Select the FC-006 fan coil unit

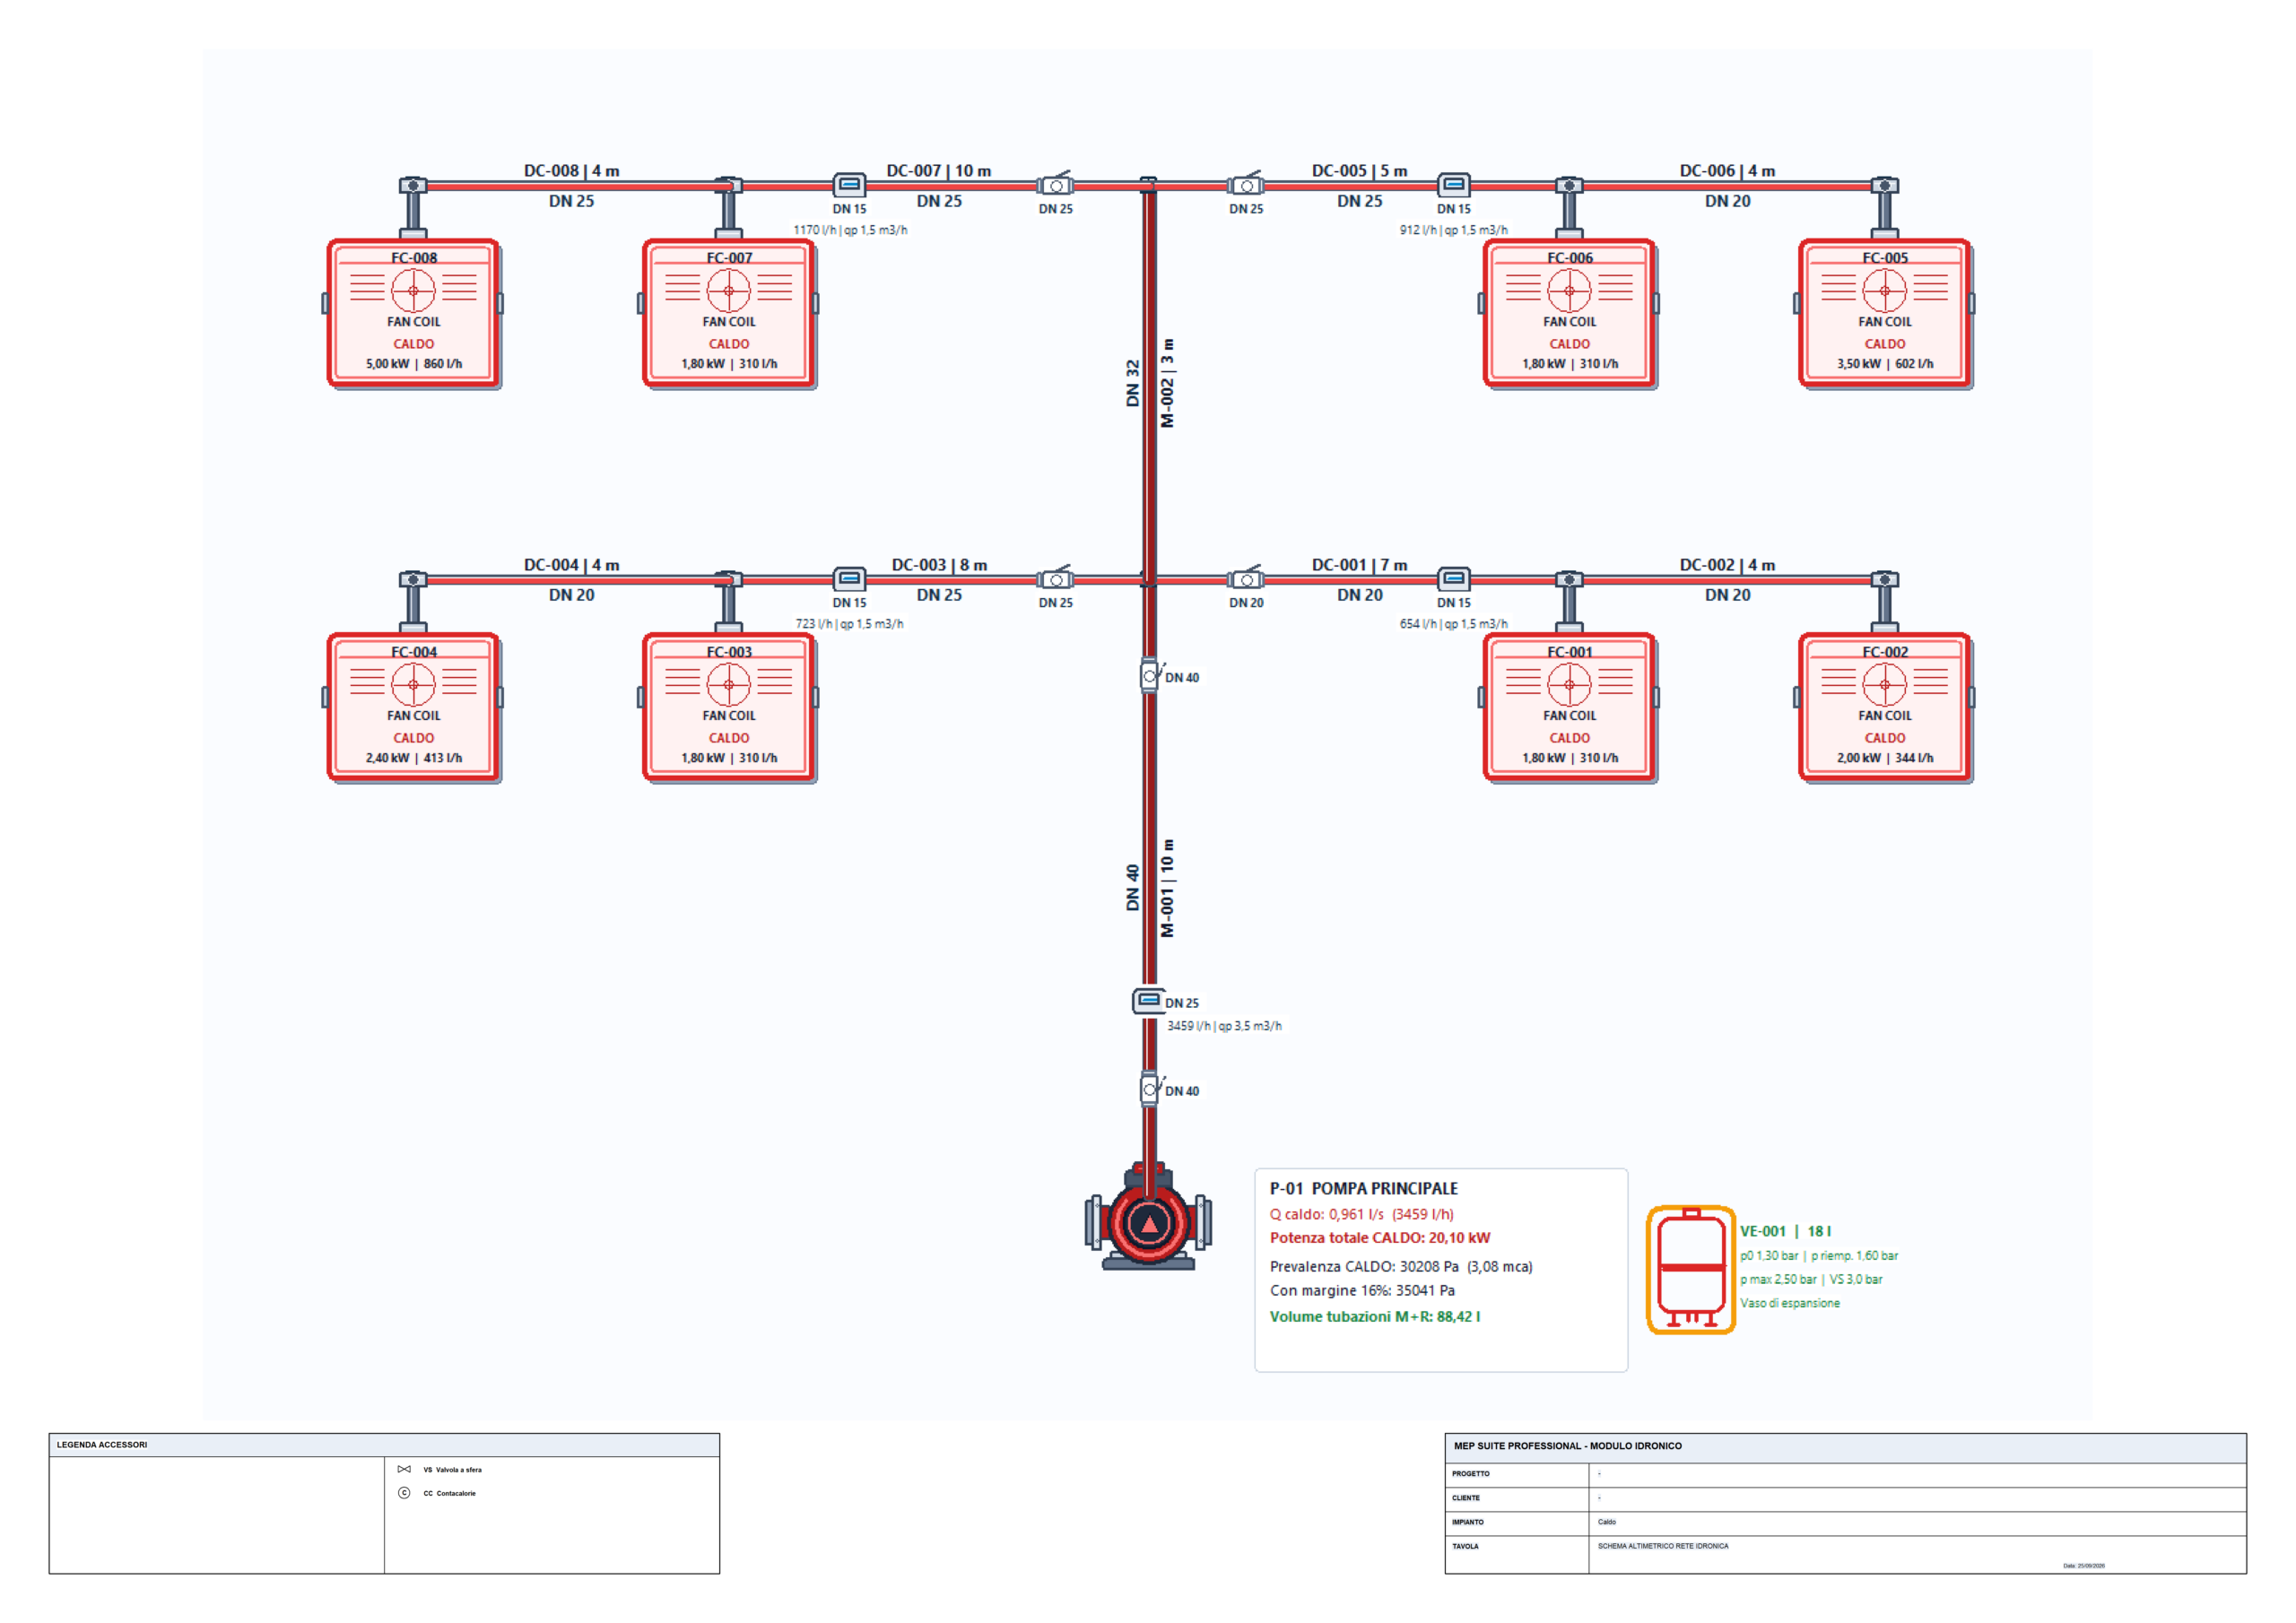click(x=1569, y=313)
